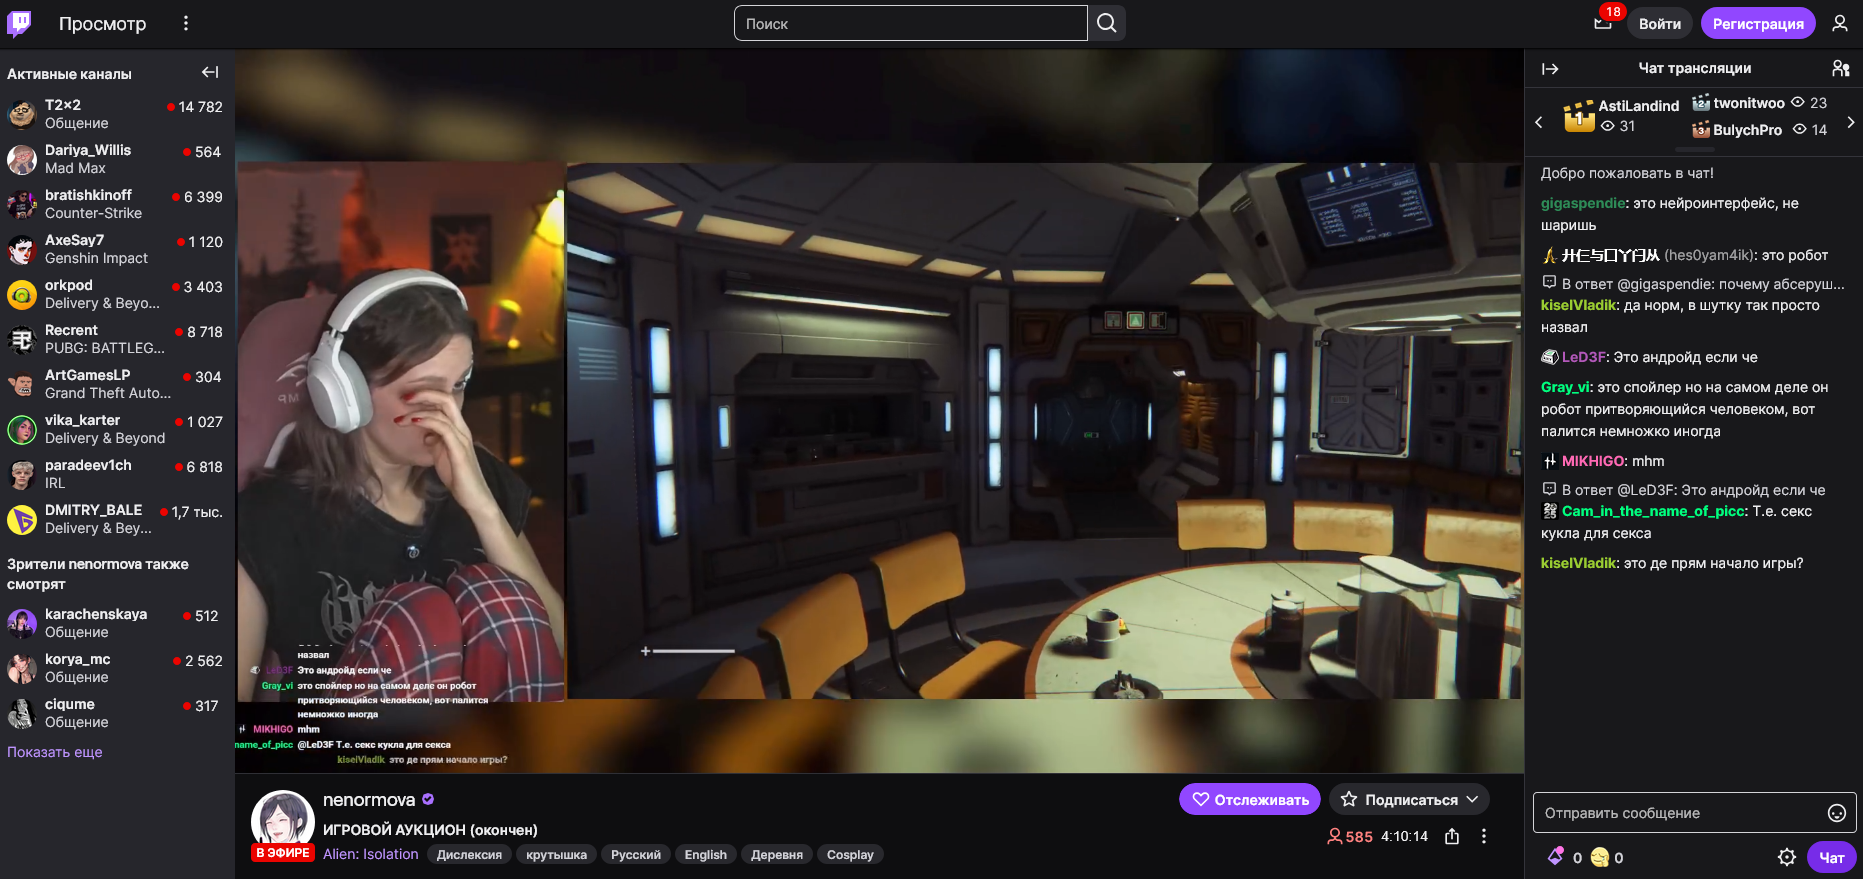Open the ciqume channel
This screenshot has width=1863, height=879.
click(x=117, y=713)
